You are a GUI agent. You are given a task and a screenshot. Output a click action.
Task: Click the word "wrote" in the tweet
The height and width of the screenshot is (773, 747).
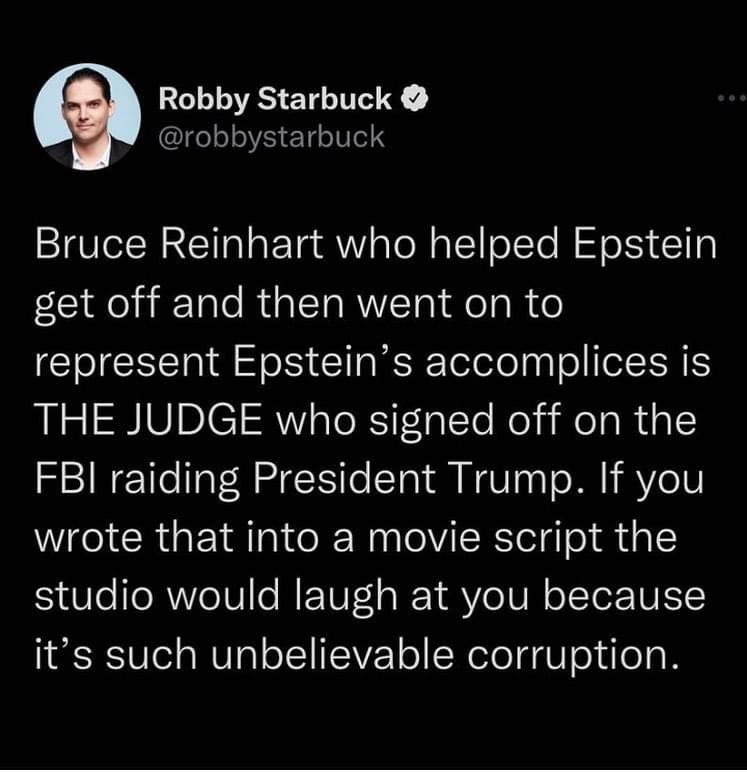click(87, 537)
